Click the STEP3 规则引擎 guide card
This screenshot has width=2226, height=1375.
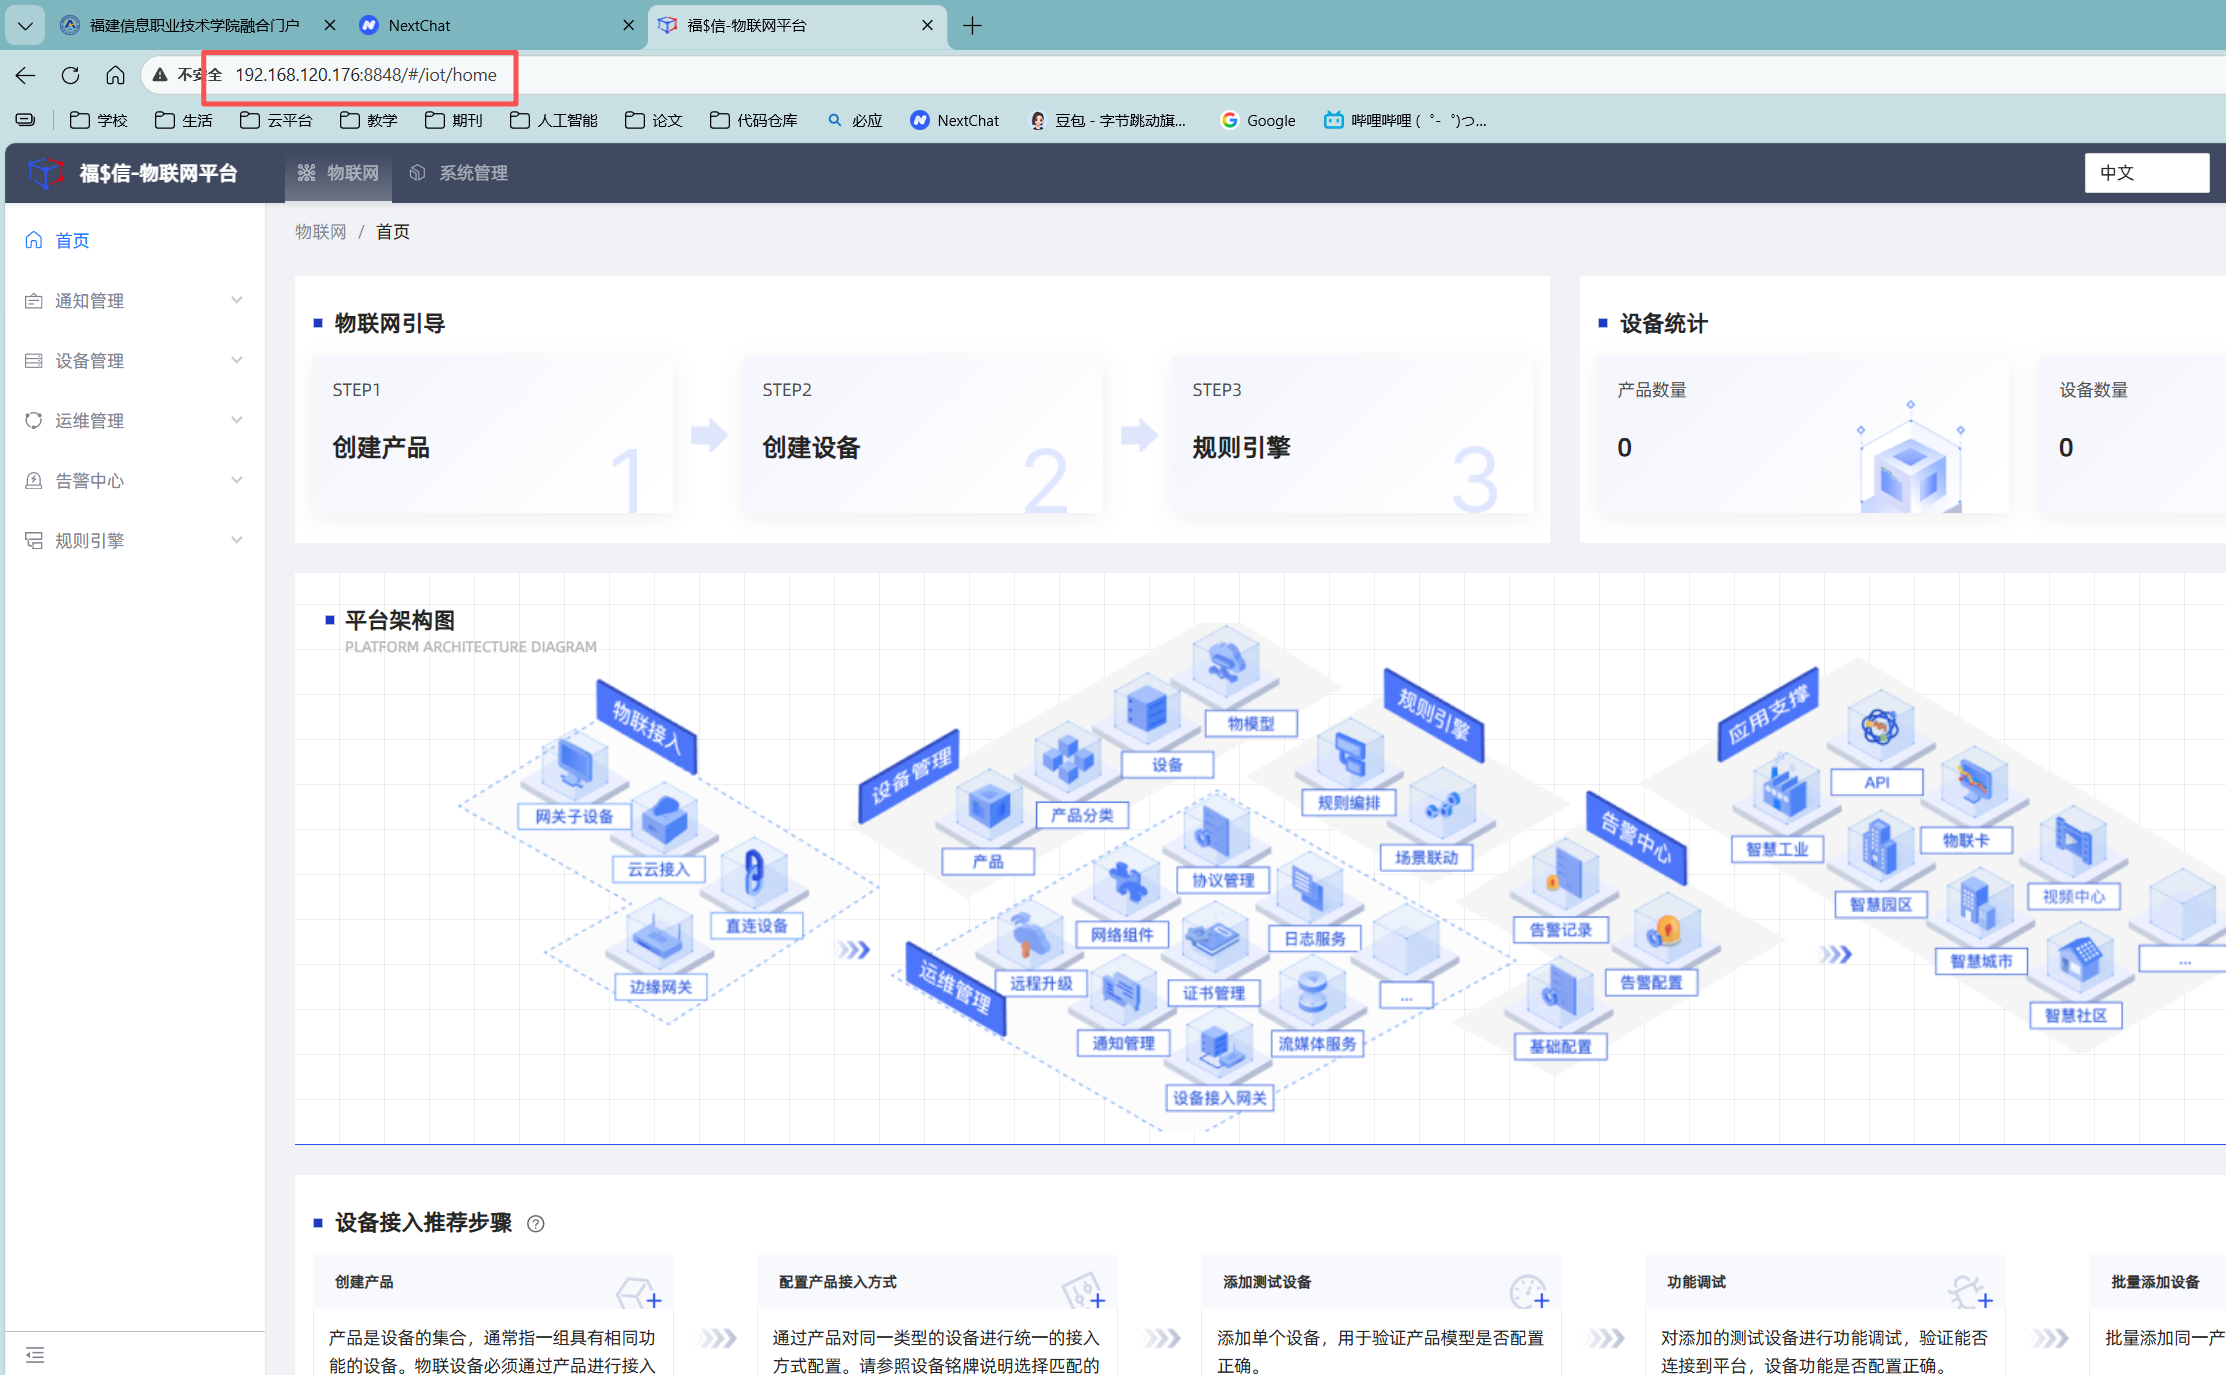point(1352,435)
